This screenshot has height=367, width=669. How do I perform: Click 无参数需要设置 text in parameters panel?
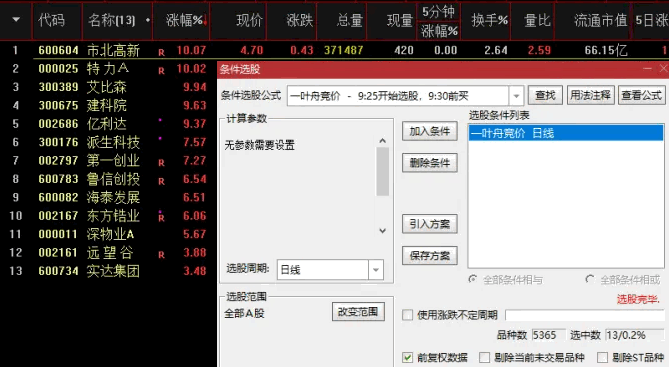(260, 145)
